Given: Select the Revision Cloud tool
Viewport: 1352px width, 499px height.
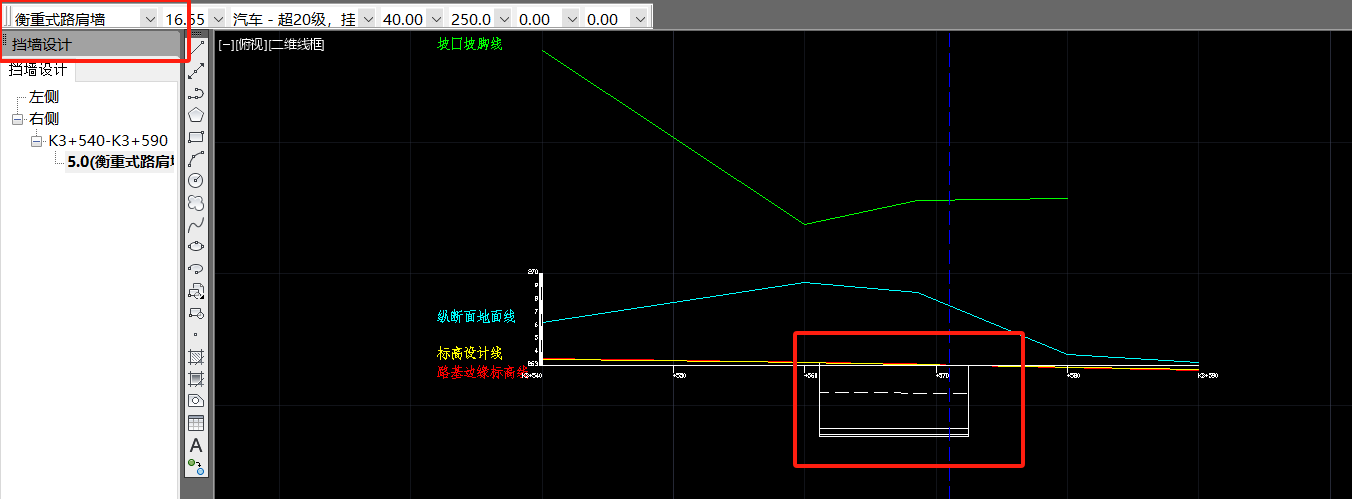Looking at the screenshot, I should click(197, 202).
